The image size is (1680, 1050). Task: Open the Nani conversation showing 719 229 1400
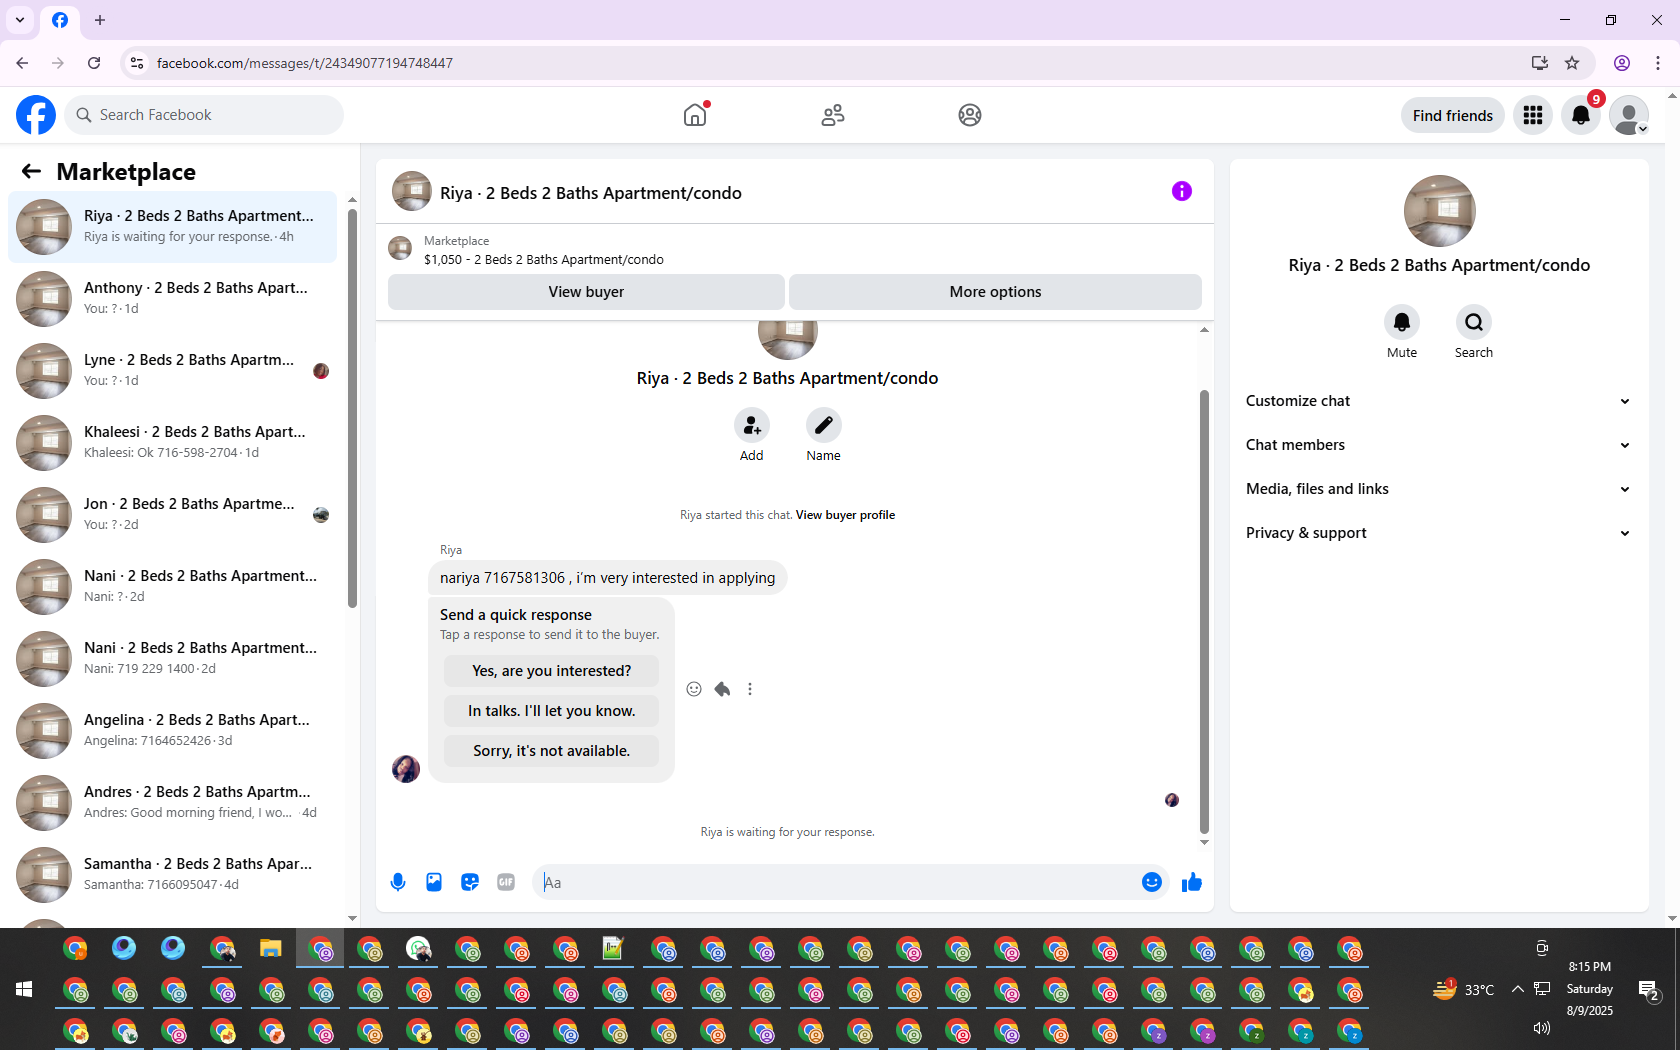pyautogui.click(x=173, y=658)
